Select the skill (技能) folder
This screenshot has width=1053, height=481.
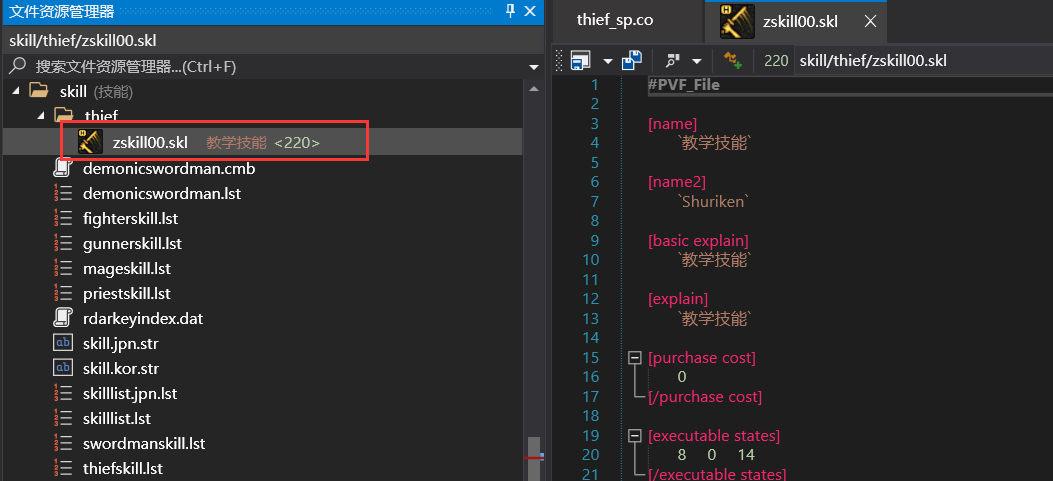click(96, 91)
